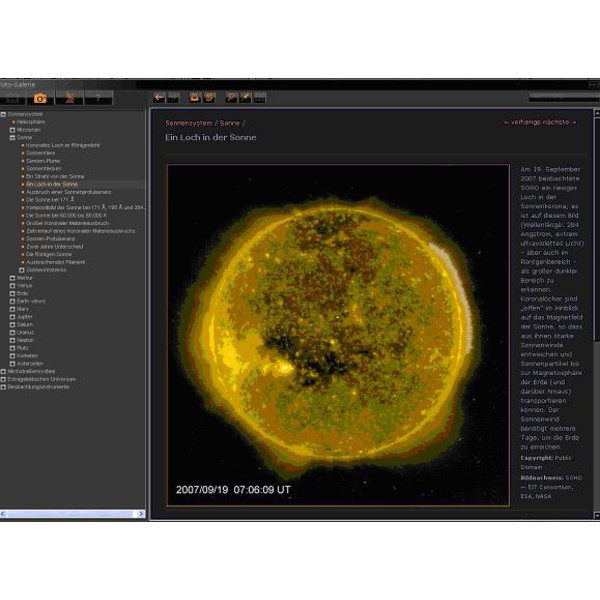Open the Sonnensystem breadcrumb link
The image size is (600, 600).
189,123
